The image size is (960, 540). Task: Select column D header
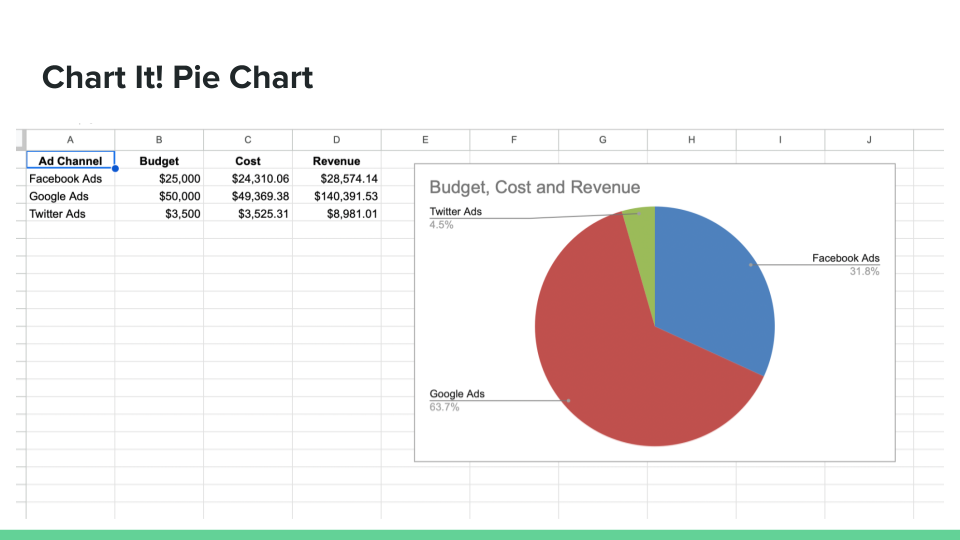pyautogui.click(x=337, y=140)
